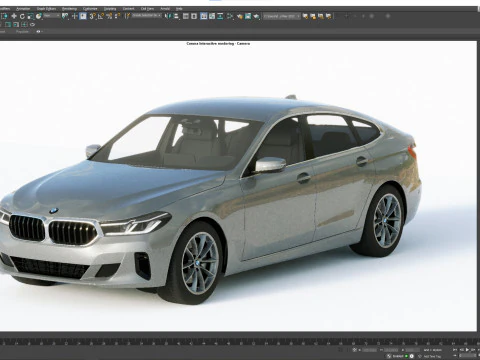Click the Use Pivot Point Center icon
The width and height of the screenshot is (480, 360).
(x=65, y=16)
